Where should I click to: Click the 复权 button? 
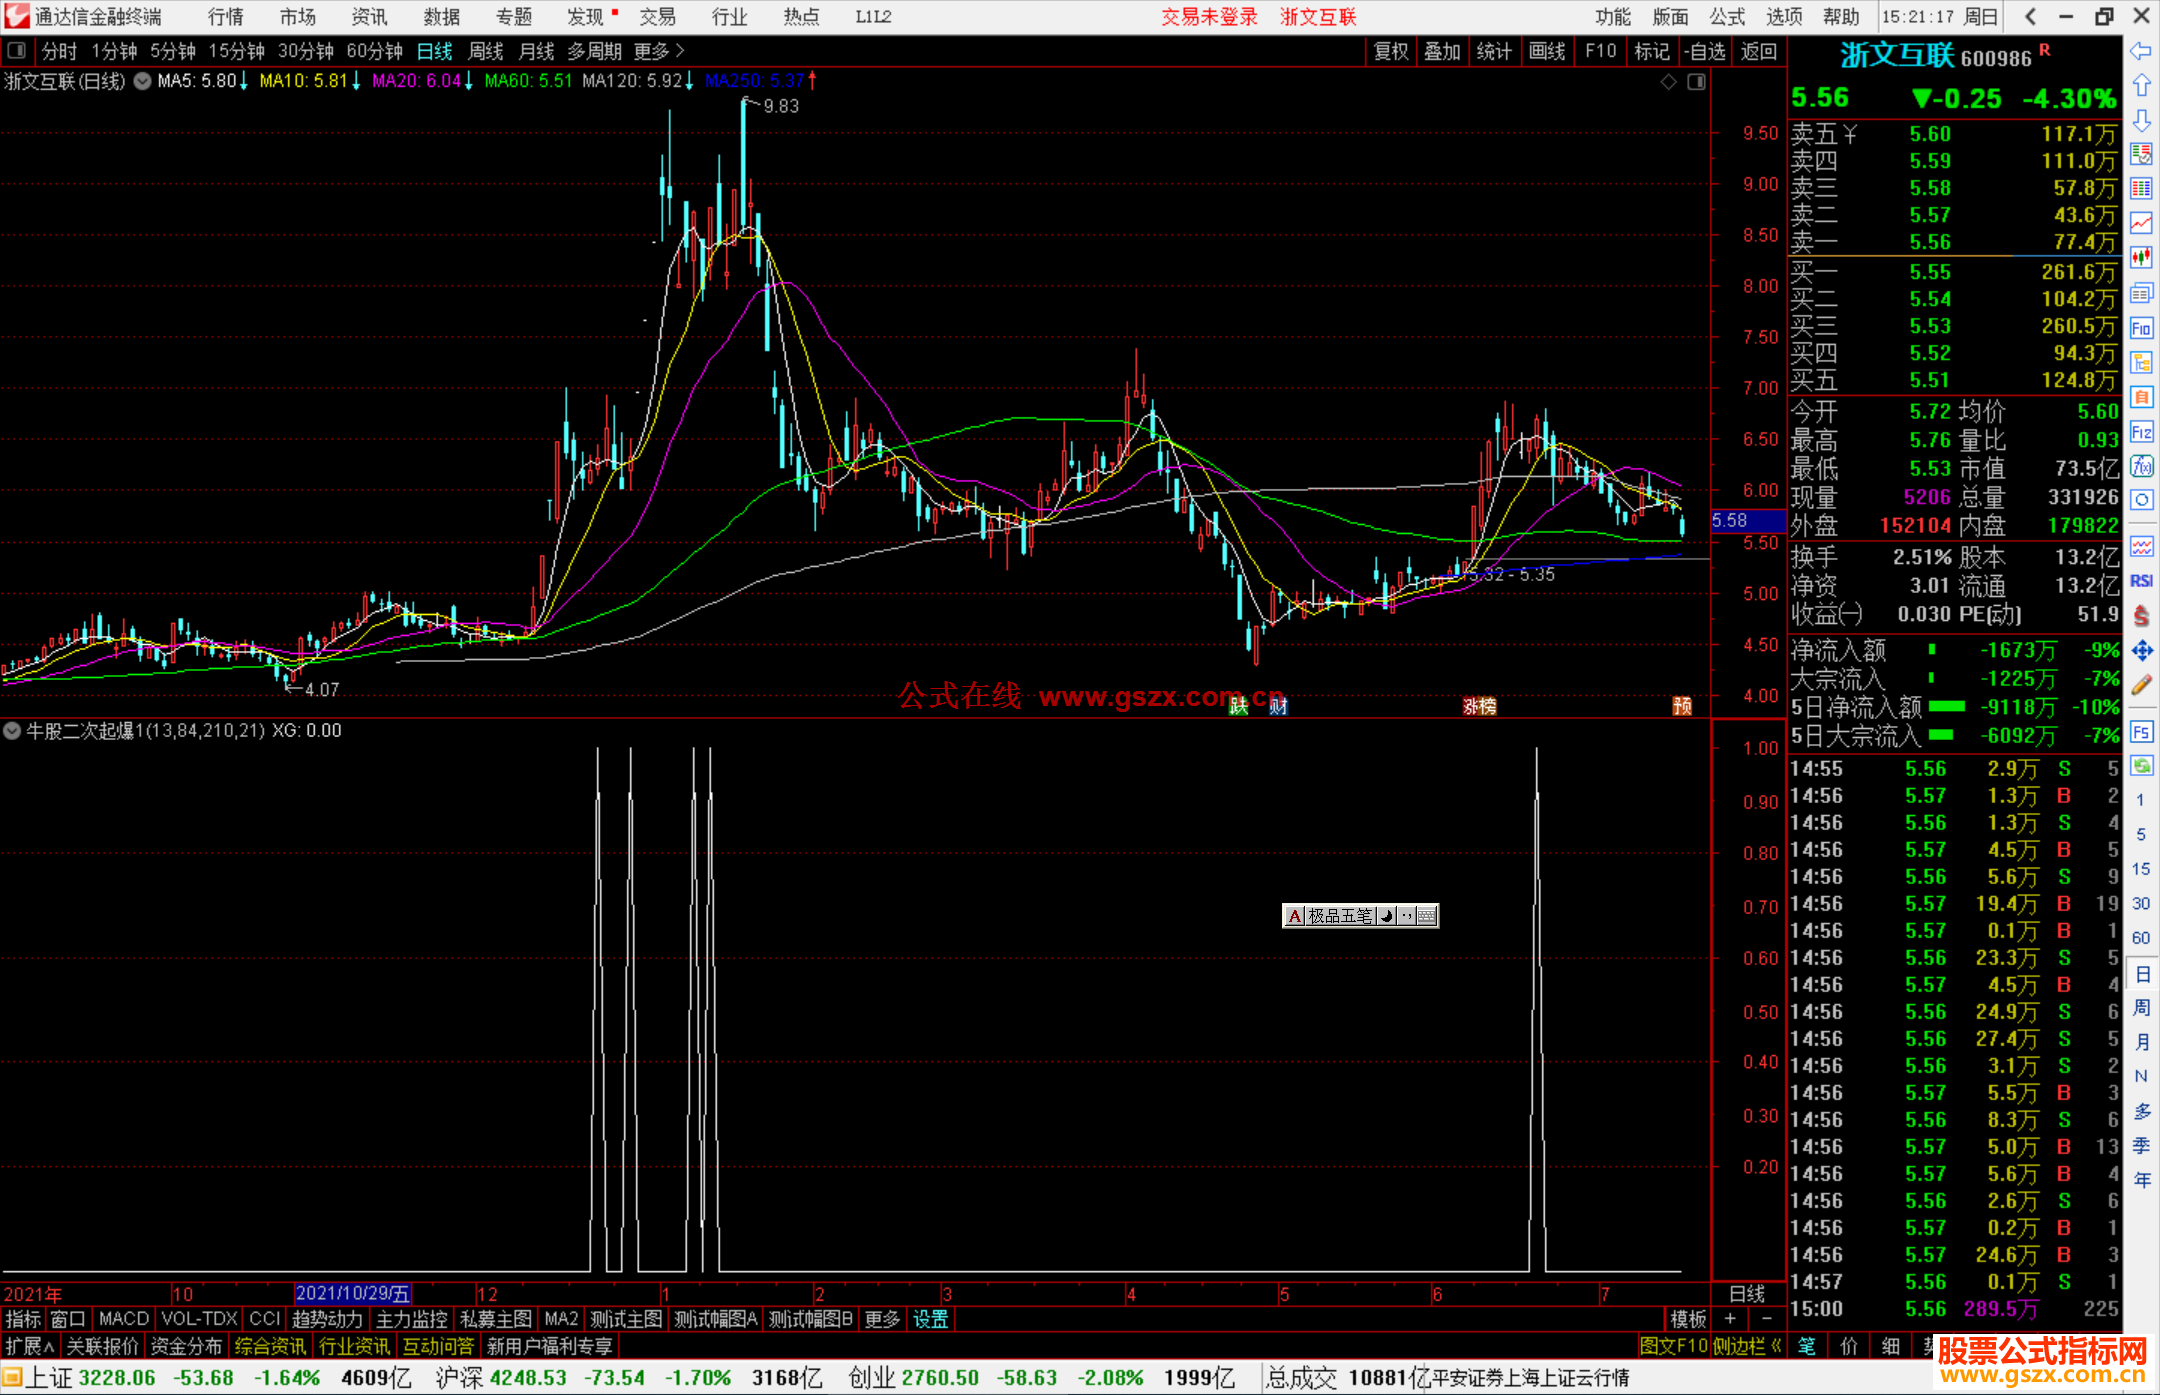tap(1390, 51)
